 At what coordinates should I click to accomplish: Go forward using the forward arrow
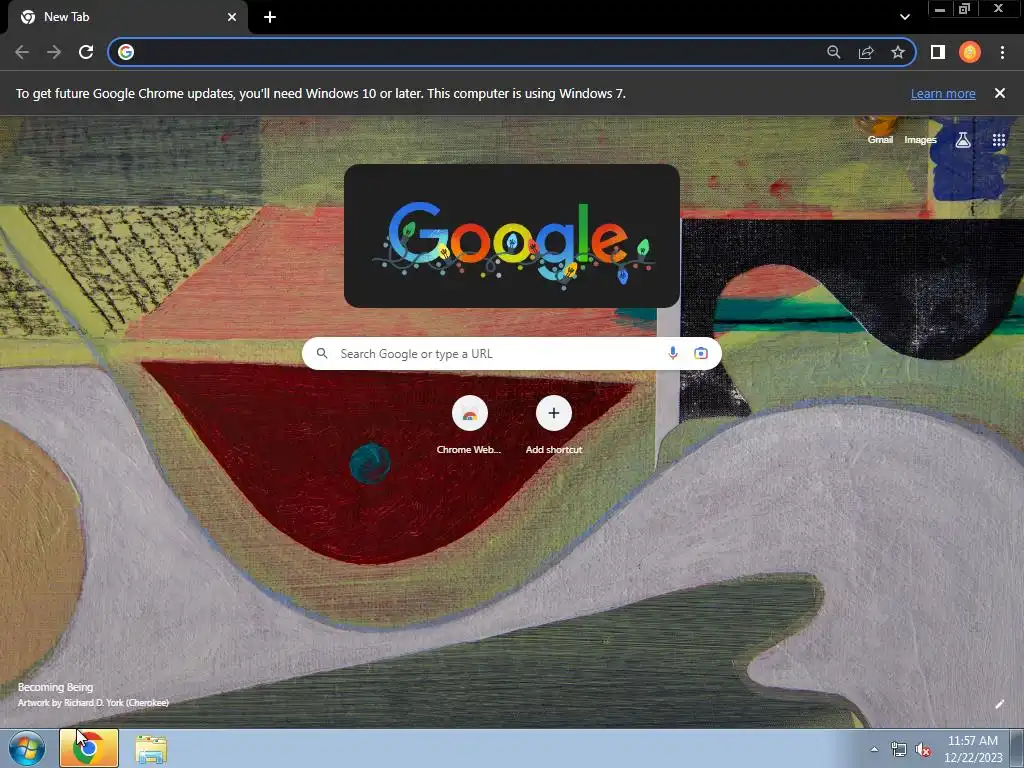tap(54, 52)
